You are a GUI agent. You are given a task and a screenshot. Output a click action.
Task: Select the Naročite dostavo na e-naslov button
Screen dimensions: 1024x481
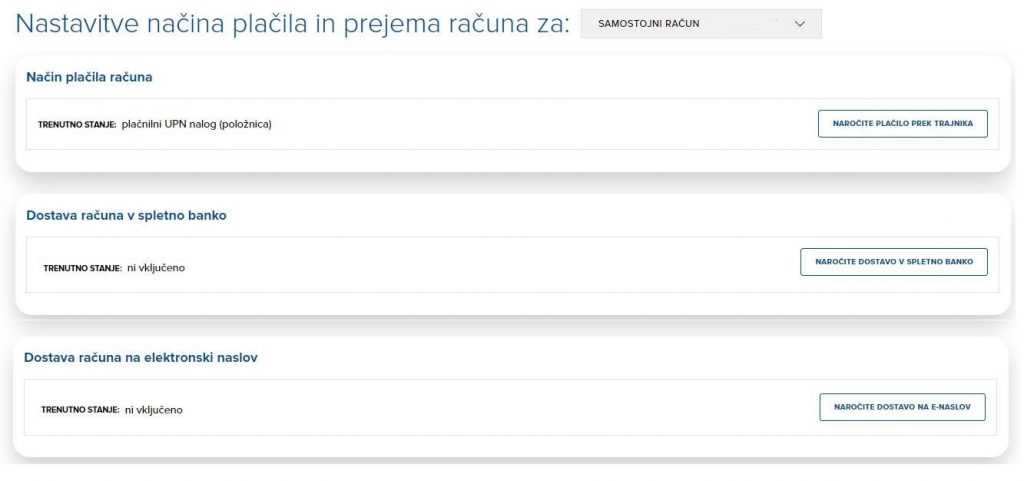[902, 407]
